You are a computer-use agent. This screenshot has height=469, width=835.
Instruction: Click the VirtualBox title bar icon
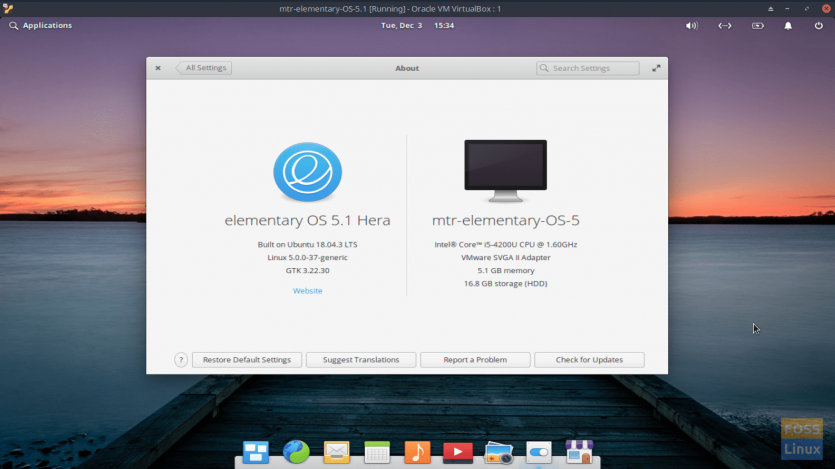8,9
